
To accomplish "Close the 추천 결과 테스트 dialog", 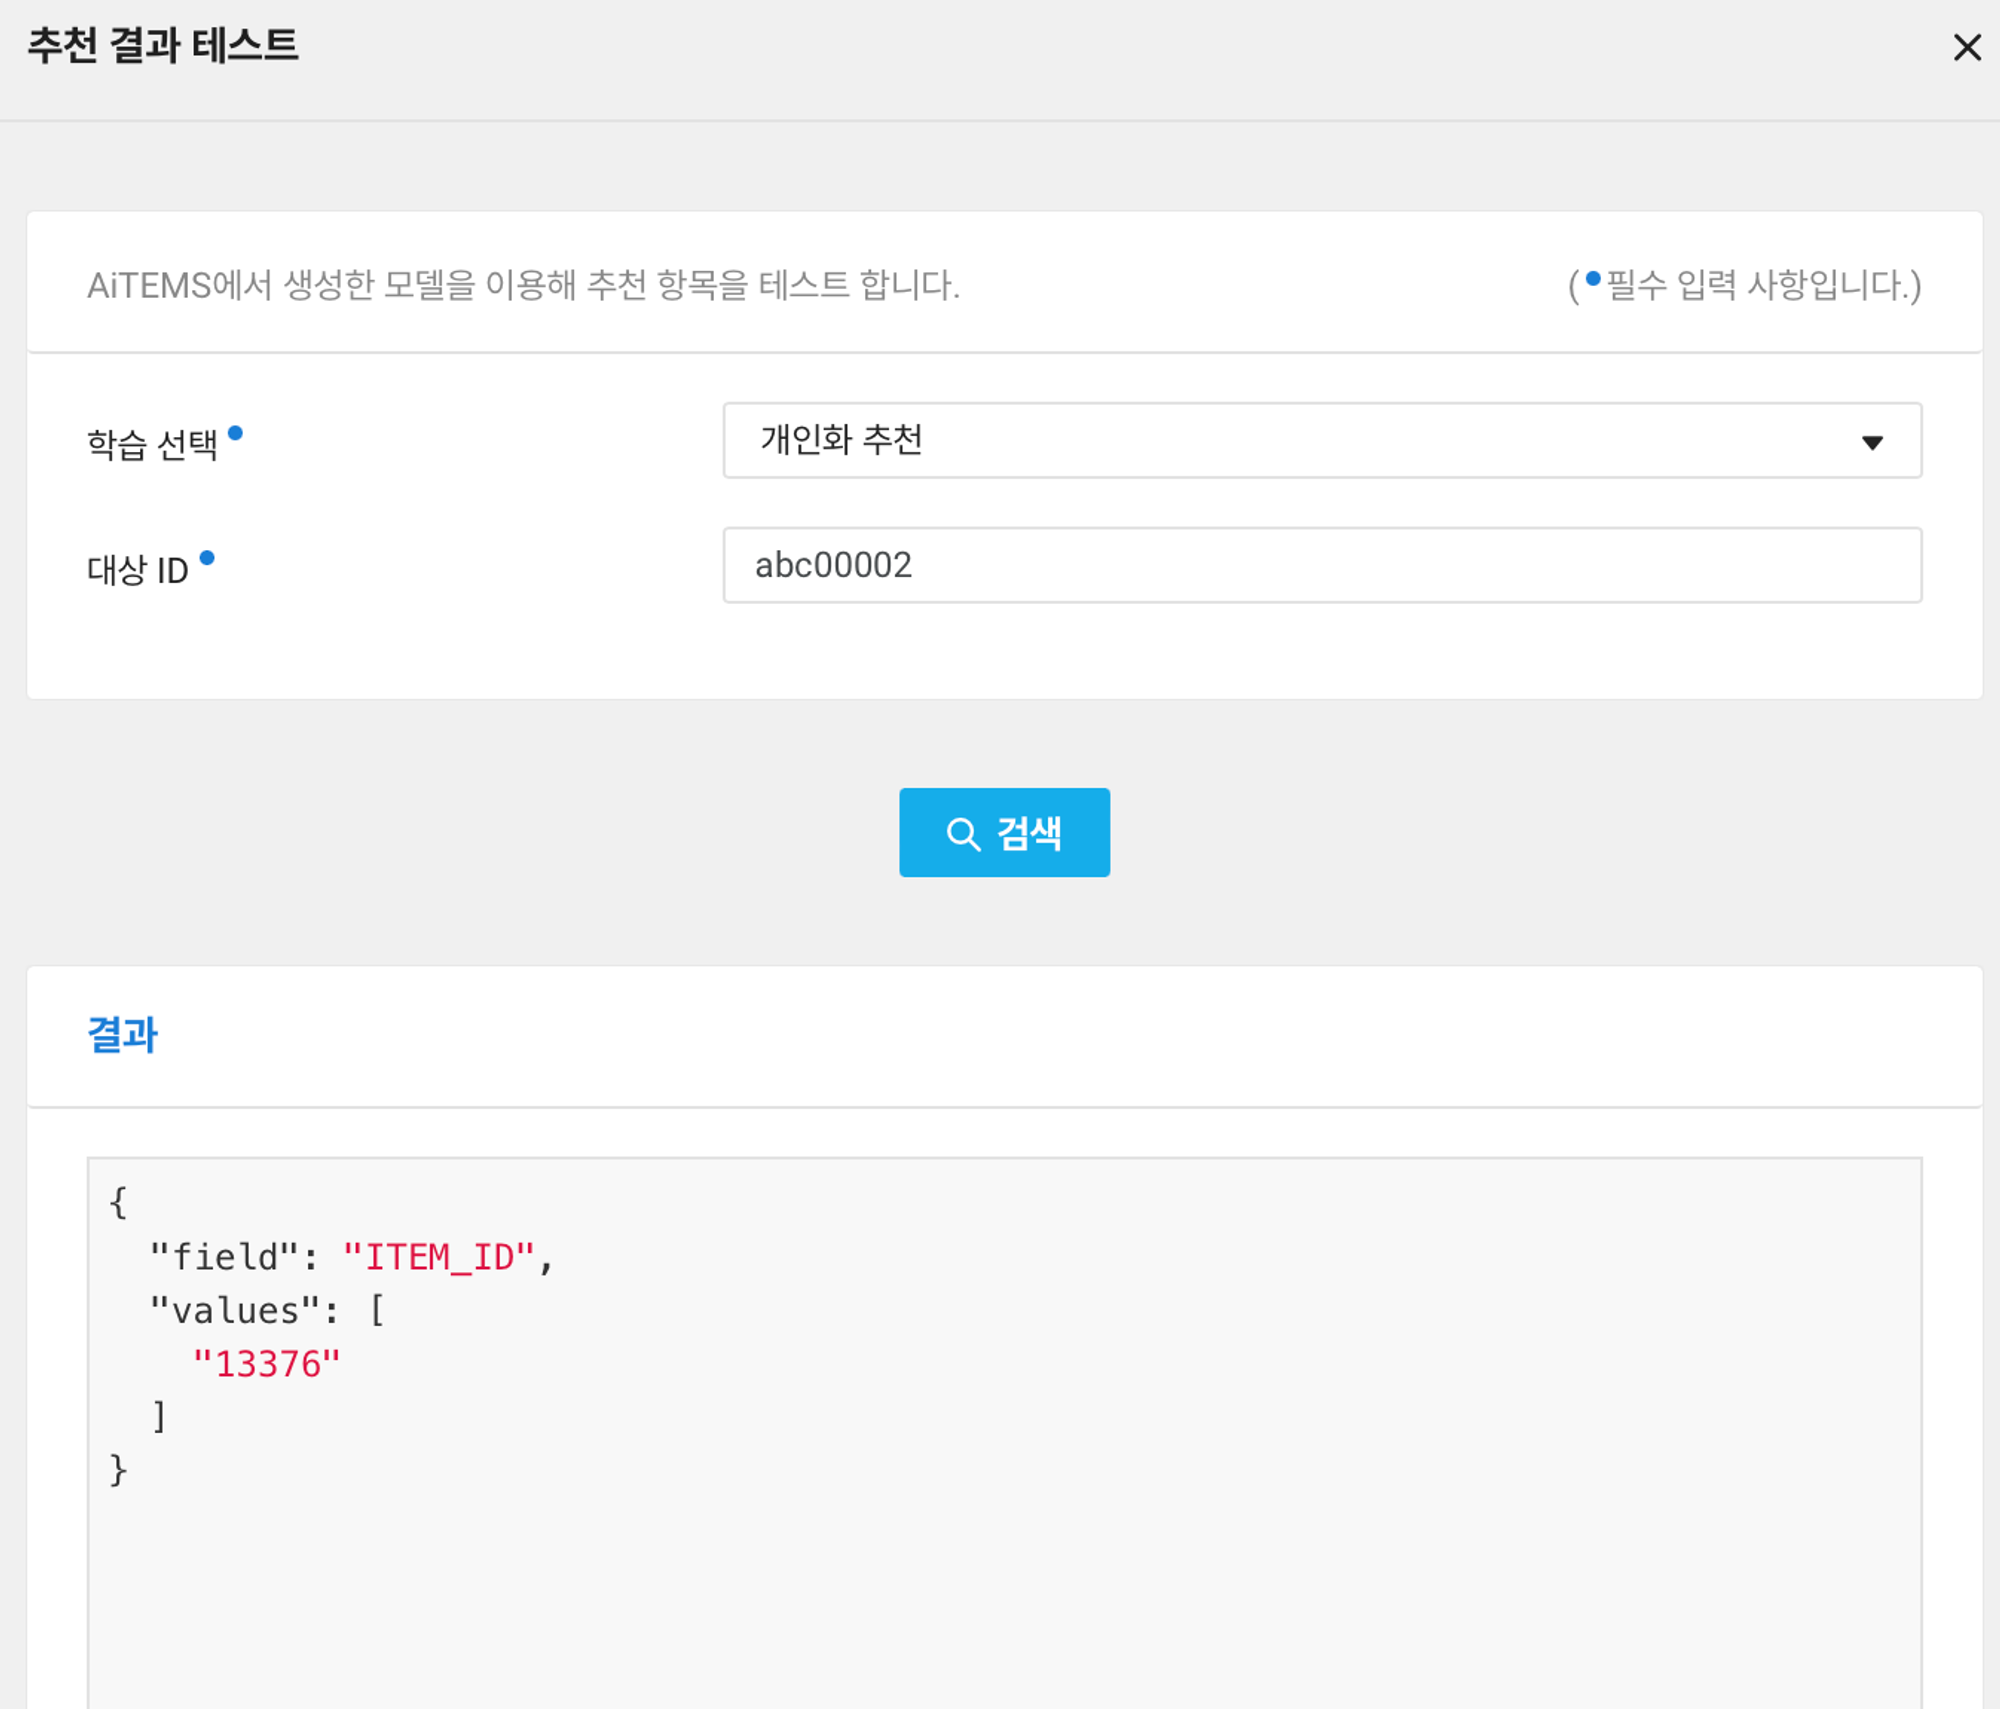I will click(x=1966, y=47).
